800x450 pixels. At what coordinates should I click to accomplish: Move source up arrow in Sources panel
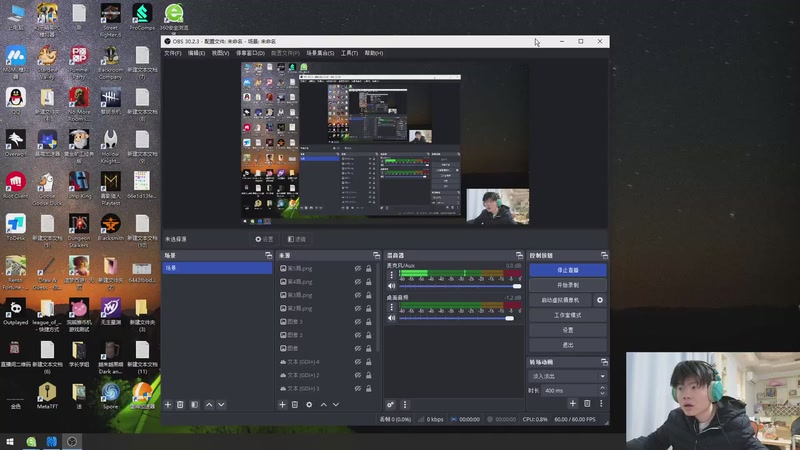[323, 405]
